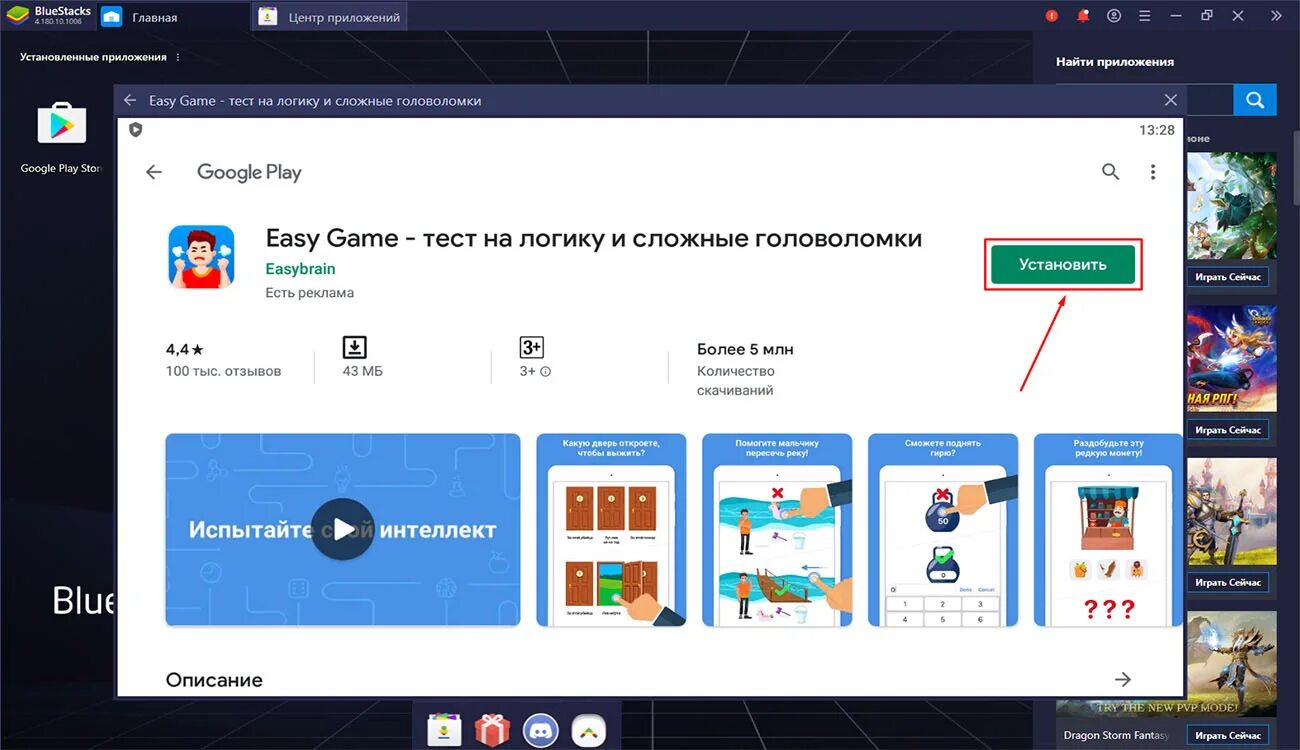Switch to the Центр приложений tab
This screenshot has height=750, width=1300.
330,17
